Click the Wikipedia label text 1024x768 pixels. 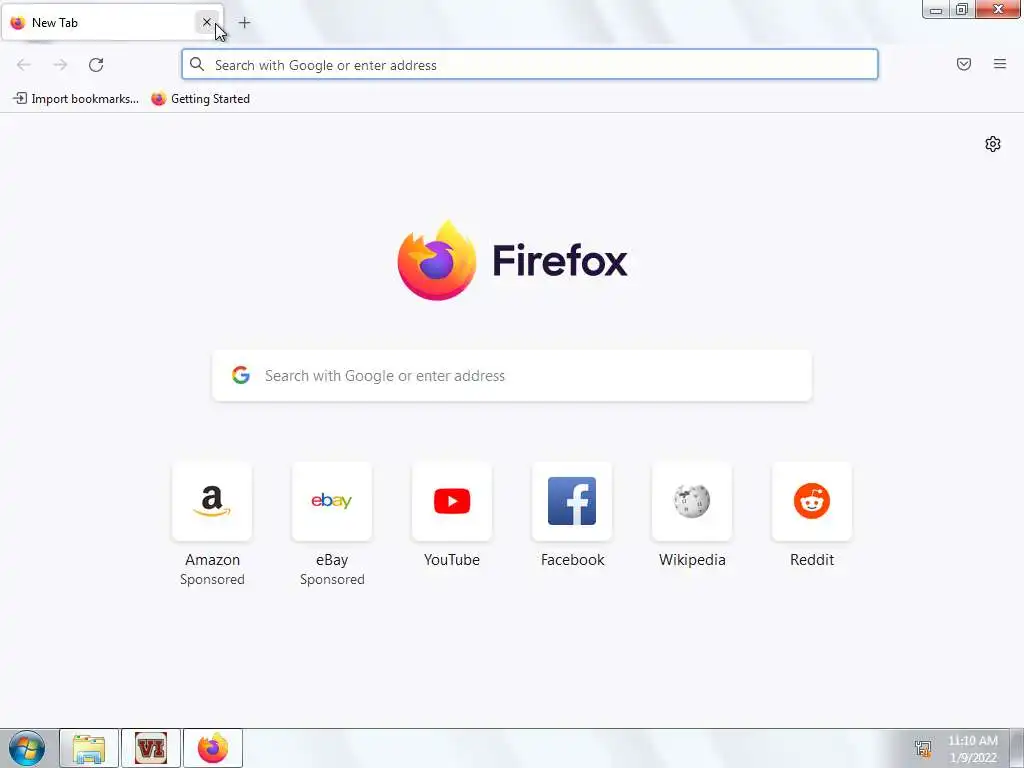tap(692, 560)
